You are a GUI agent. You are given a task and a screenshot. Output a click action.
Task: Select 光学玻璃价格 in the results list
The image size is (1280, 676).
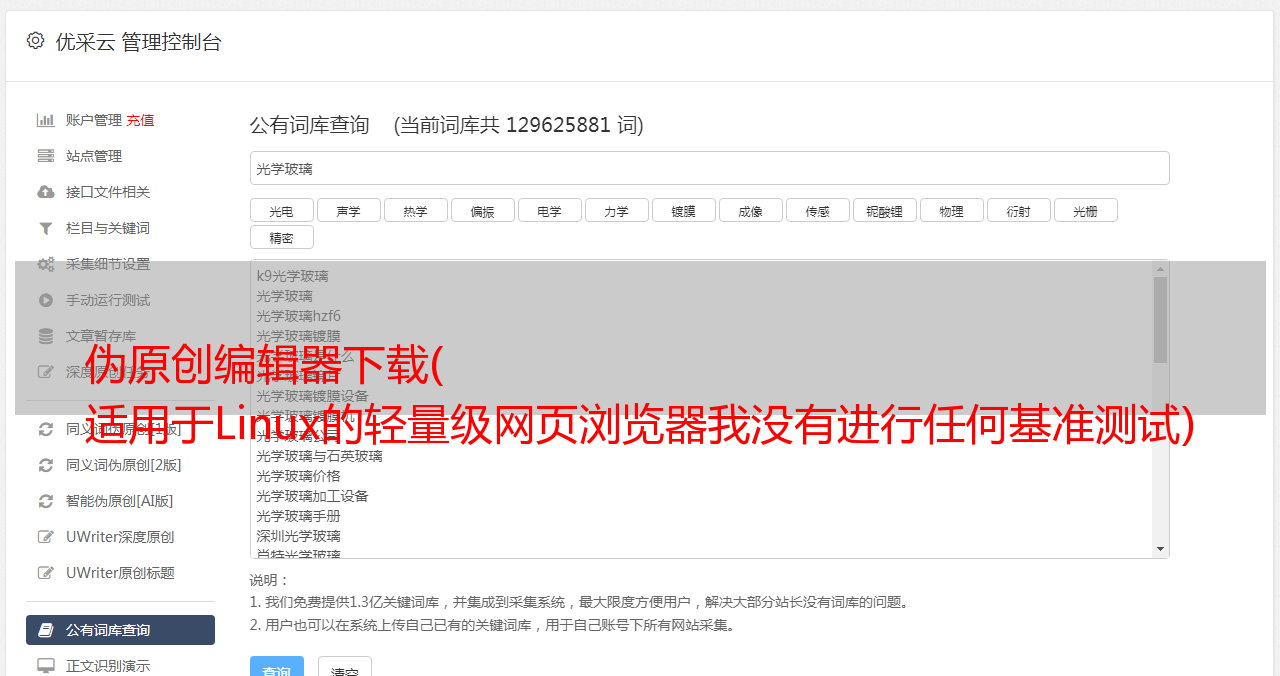tap(298, 476)
